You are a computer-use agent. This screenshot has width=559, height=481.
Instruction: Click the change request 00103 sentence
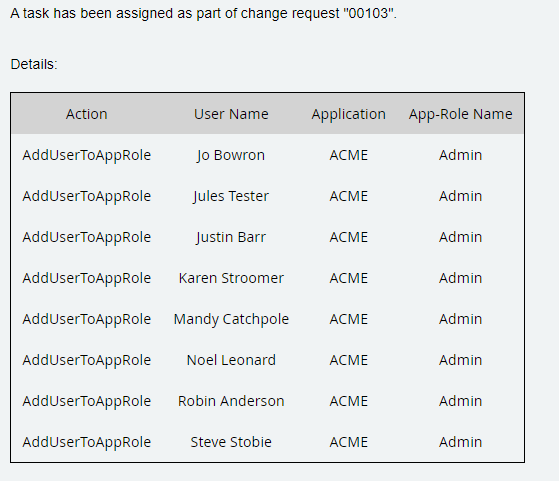[x=204, y=14]
